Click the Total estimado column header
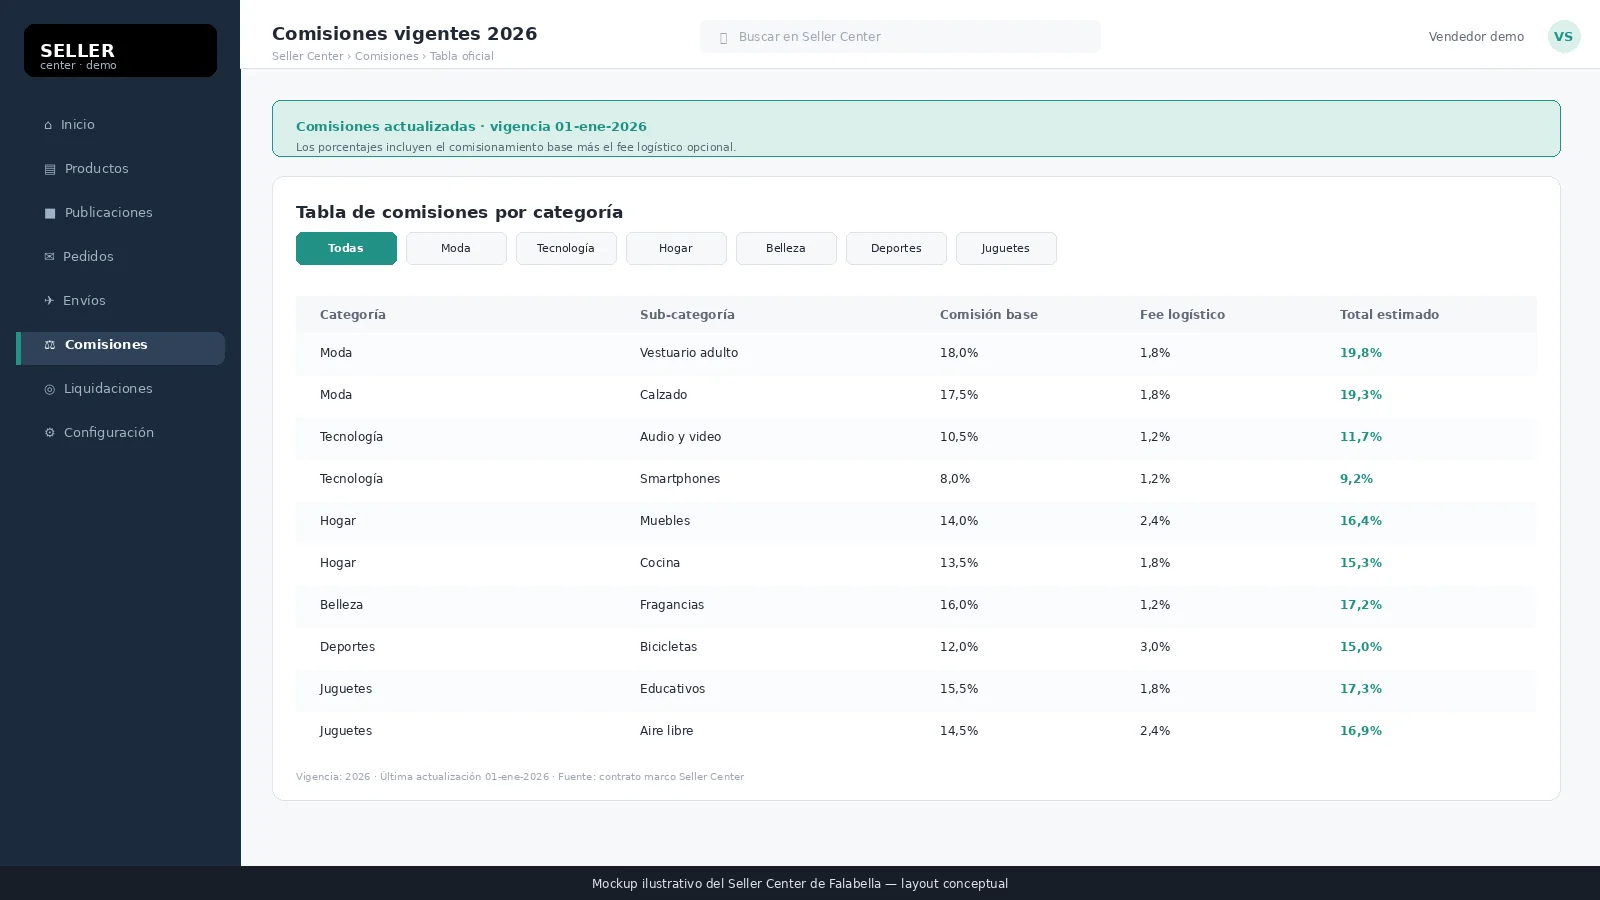Image resolution: width=1600 pixels, height=900 pixels. coord(1389,314)
